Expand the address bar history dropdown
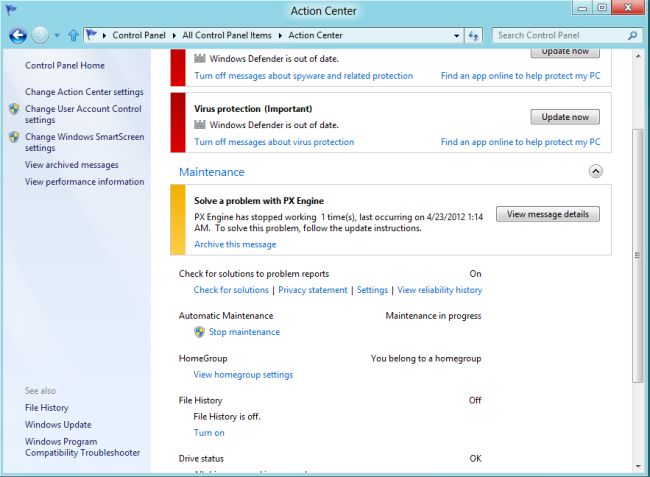The image size is (650, 477). coord(456,36)
